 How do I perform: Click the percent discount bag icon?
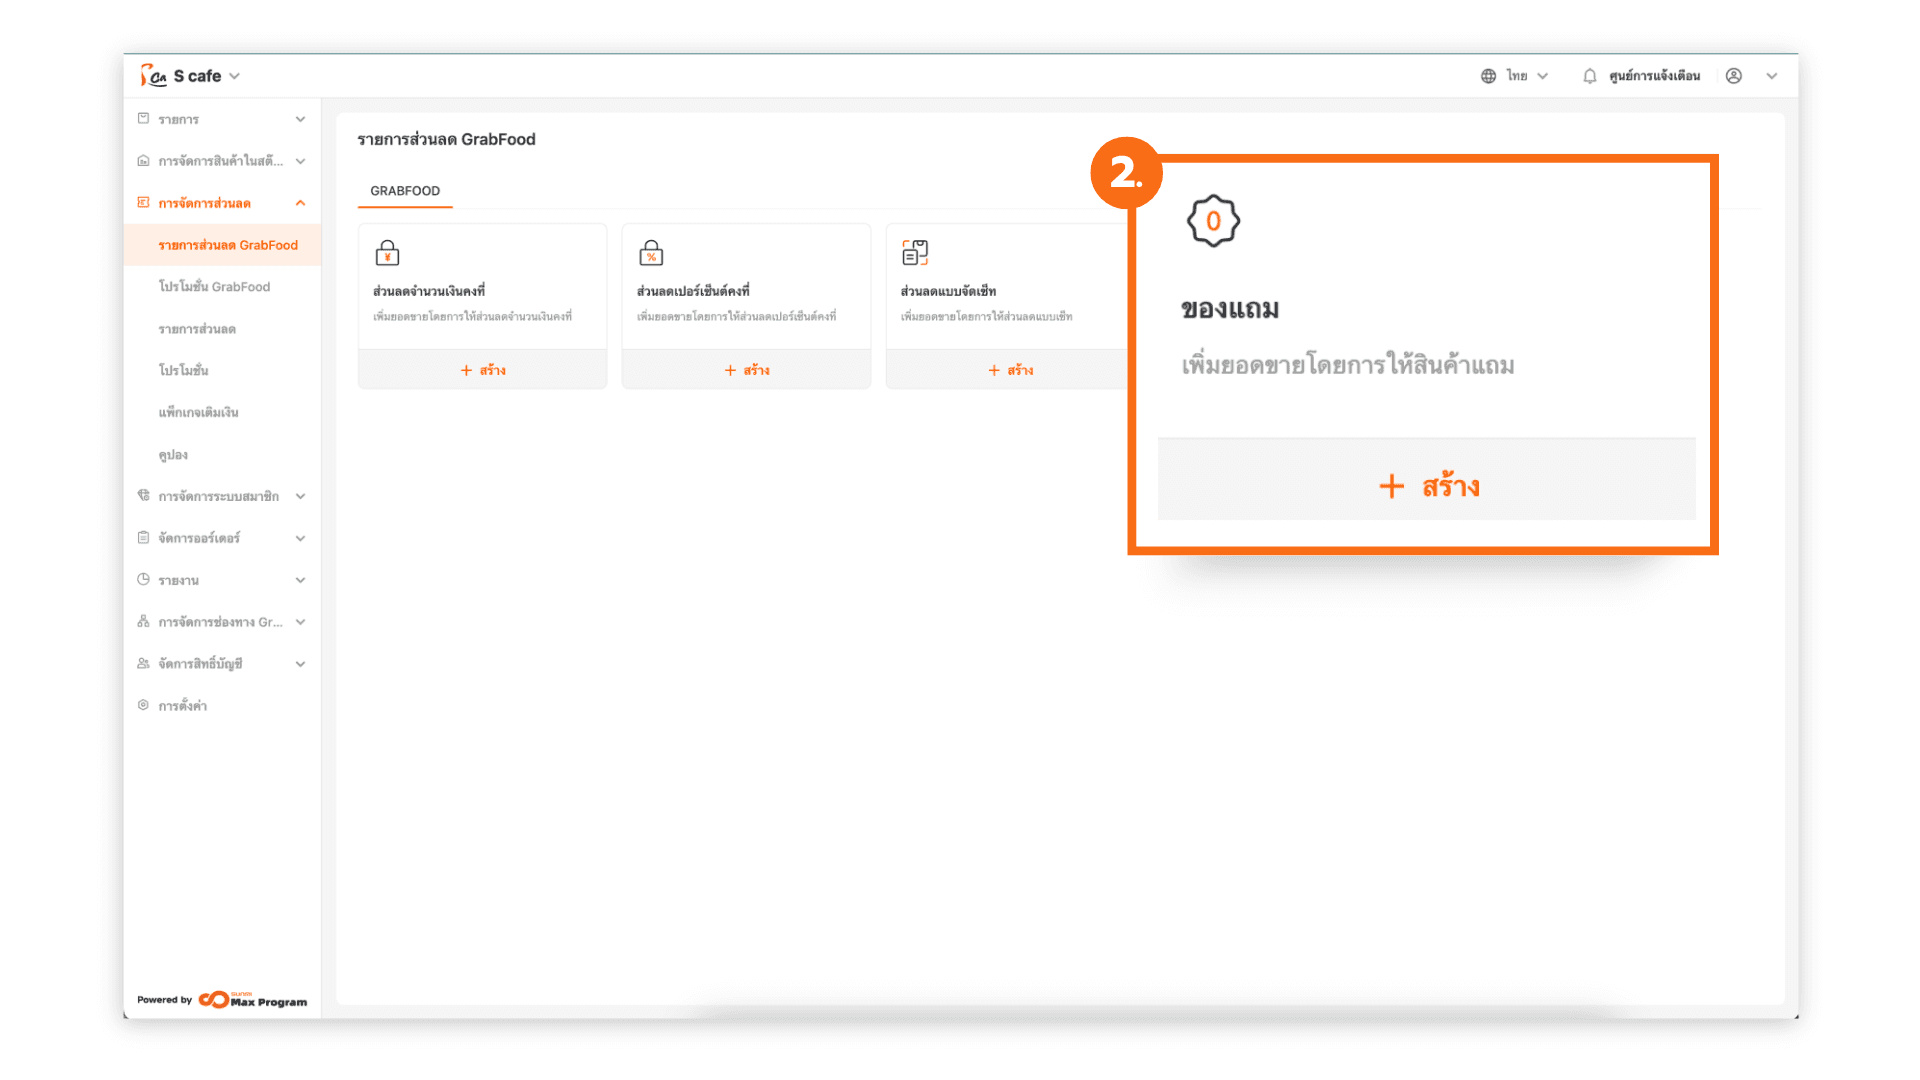point(651,253)
